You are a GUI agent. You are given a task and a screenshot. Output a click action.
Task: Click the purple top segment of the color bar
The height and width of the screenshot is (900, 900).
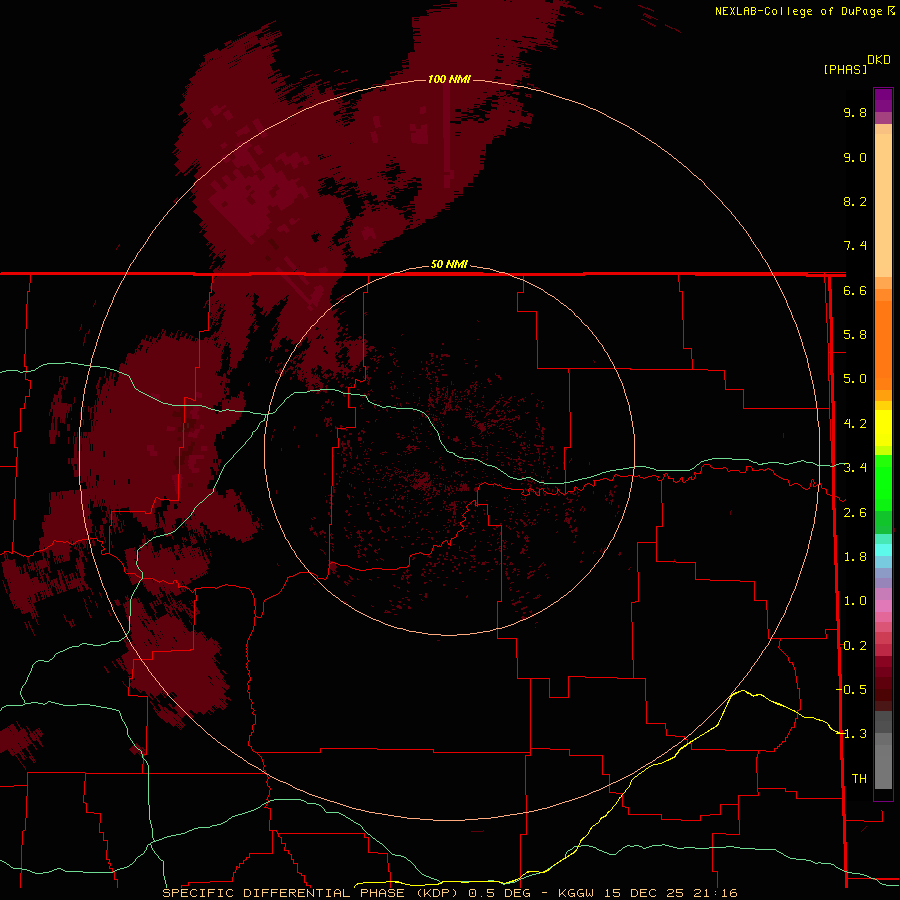tap(883, 100)
